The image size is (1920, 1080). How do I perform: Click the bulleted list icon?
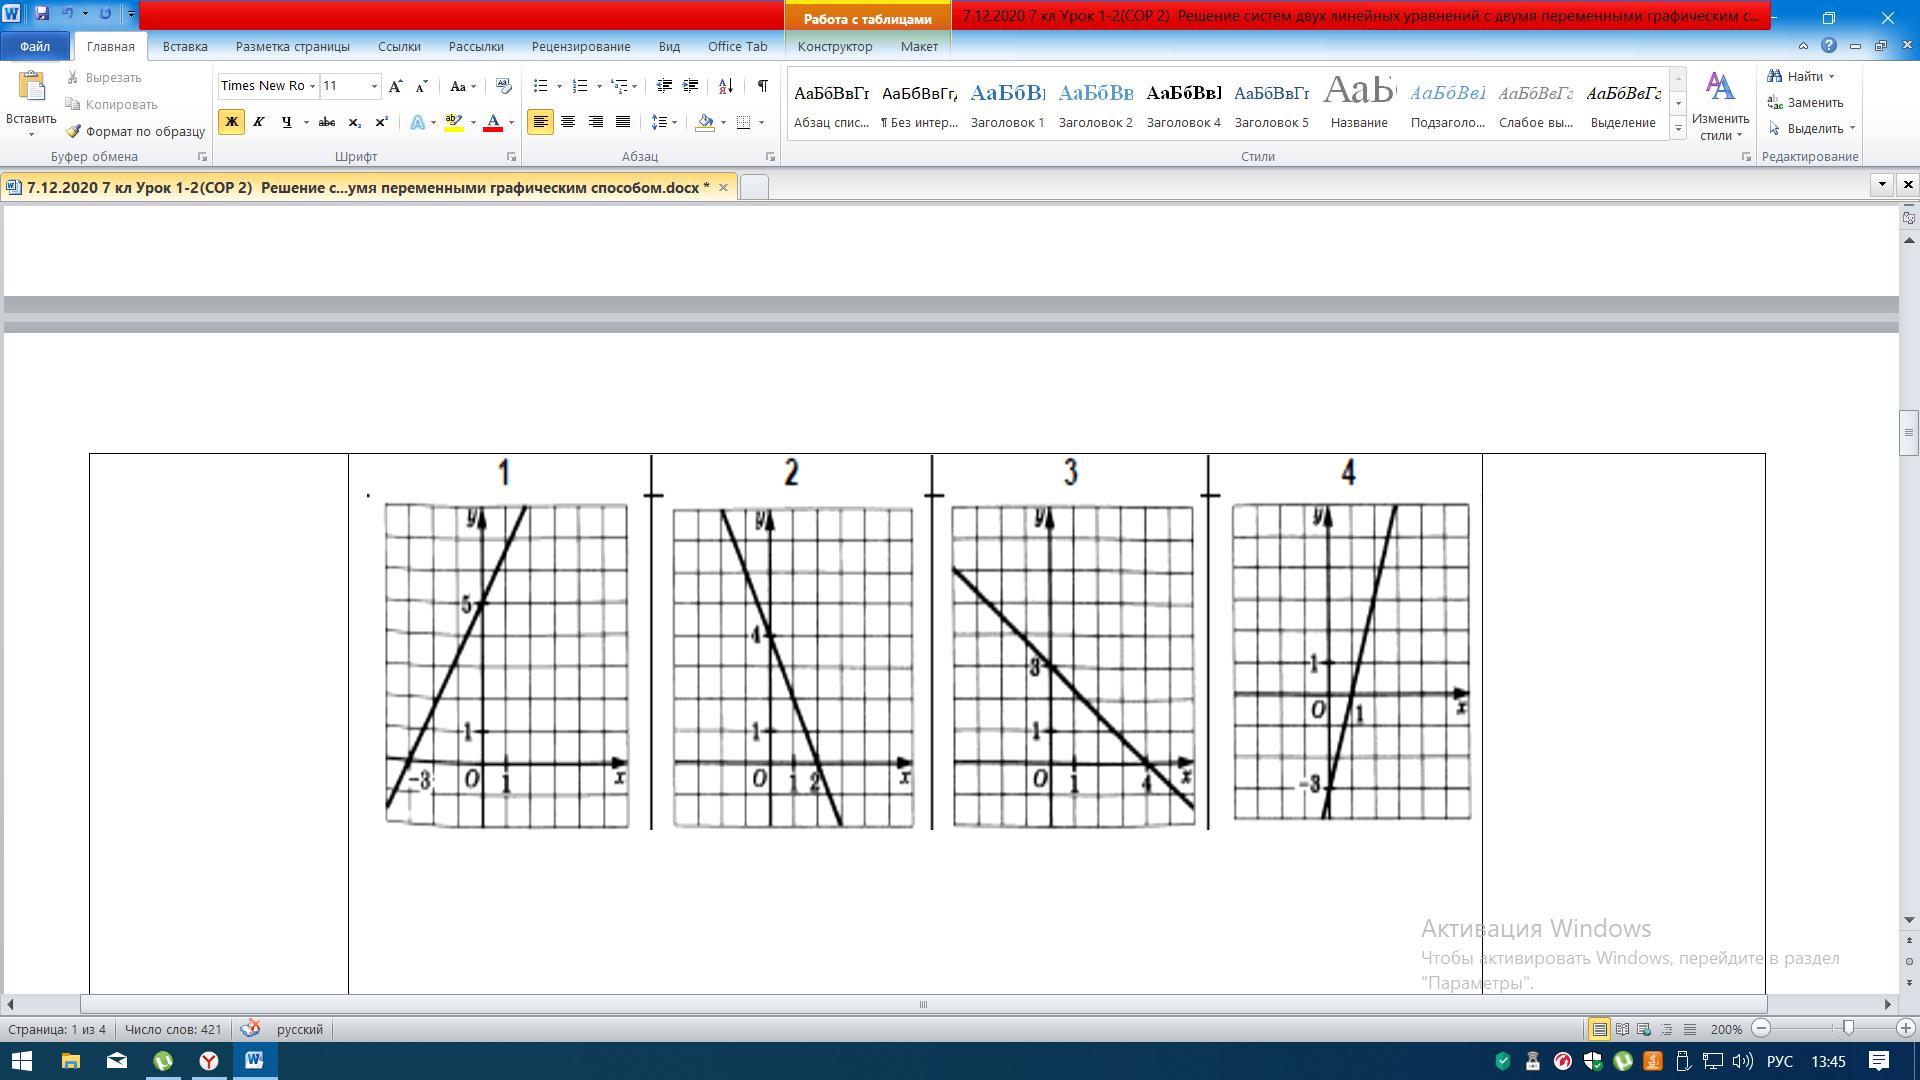[x=541, y=86]
